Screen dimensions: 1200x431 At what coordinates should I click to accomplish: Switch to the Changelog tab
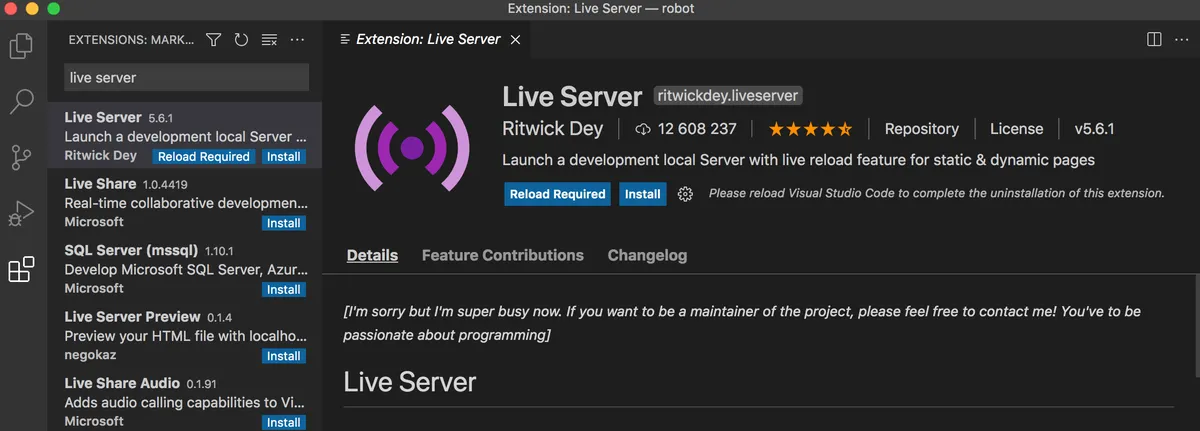[647, 255]
